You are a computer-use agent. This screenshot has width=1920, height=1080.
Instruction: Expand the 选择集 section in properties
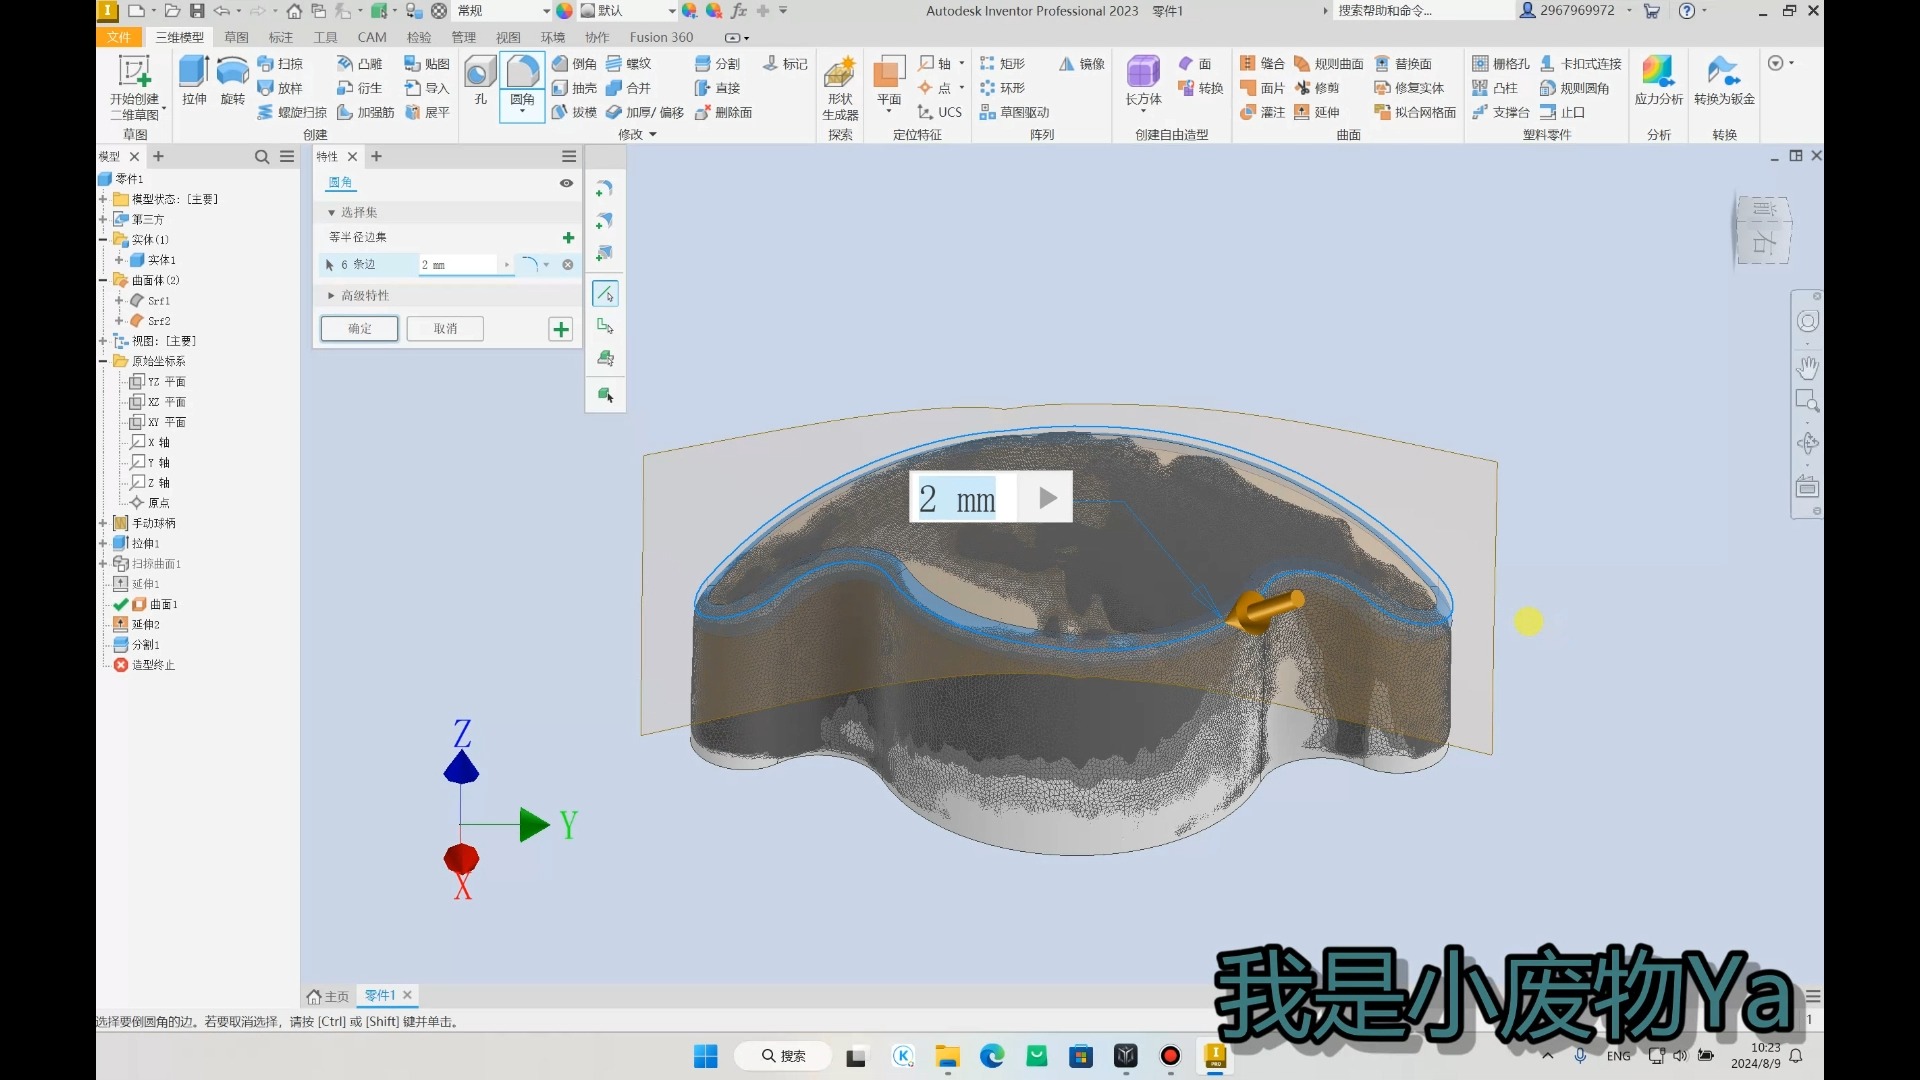[x=330, y=212]
